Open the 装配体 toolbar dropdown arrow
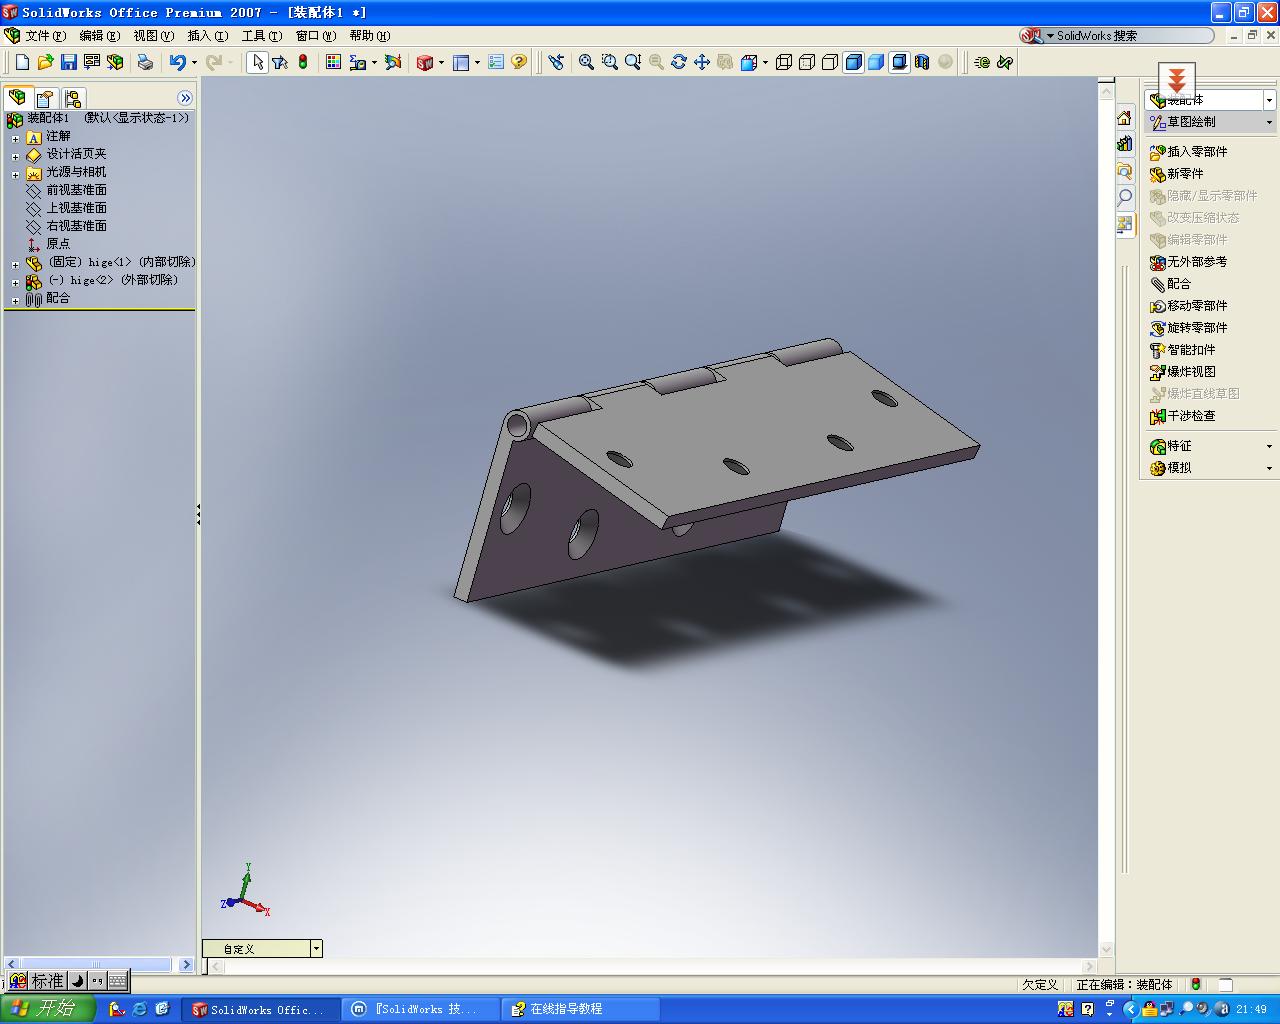This screenshot has height=1024, width=1280. click(x=1269, y=100)
